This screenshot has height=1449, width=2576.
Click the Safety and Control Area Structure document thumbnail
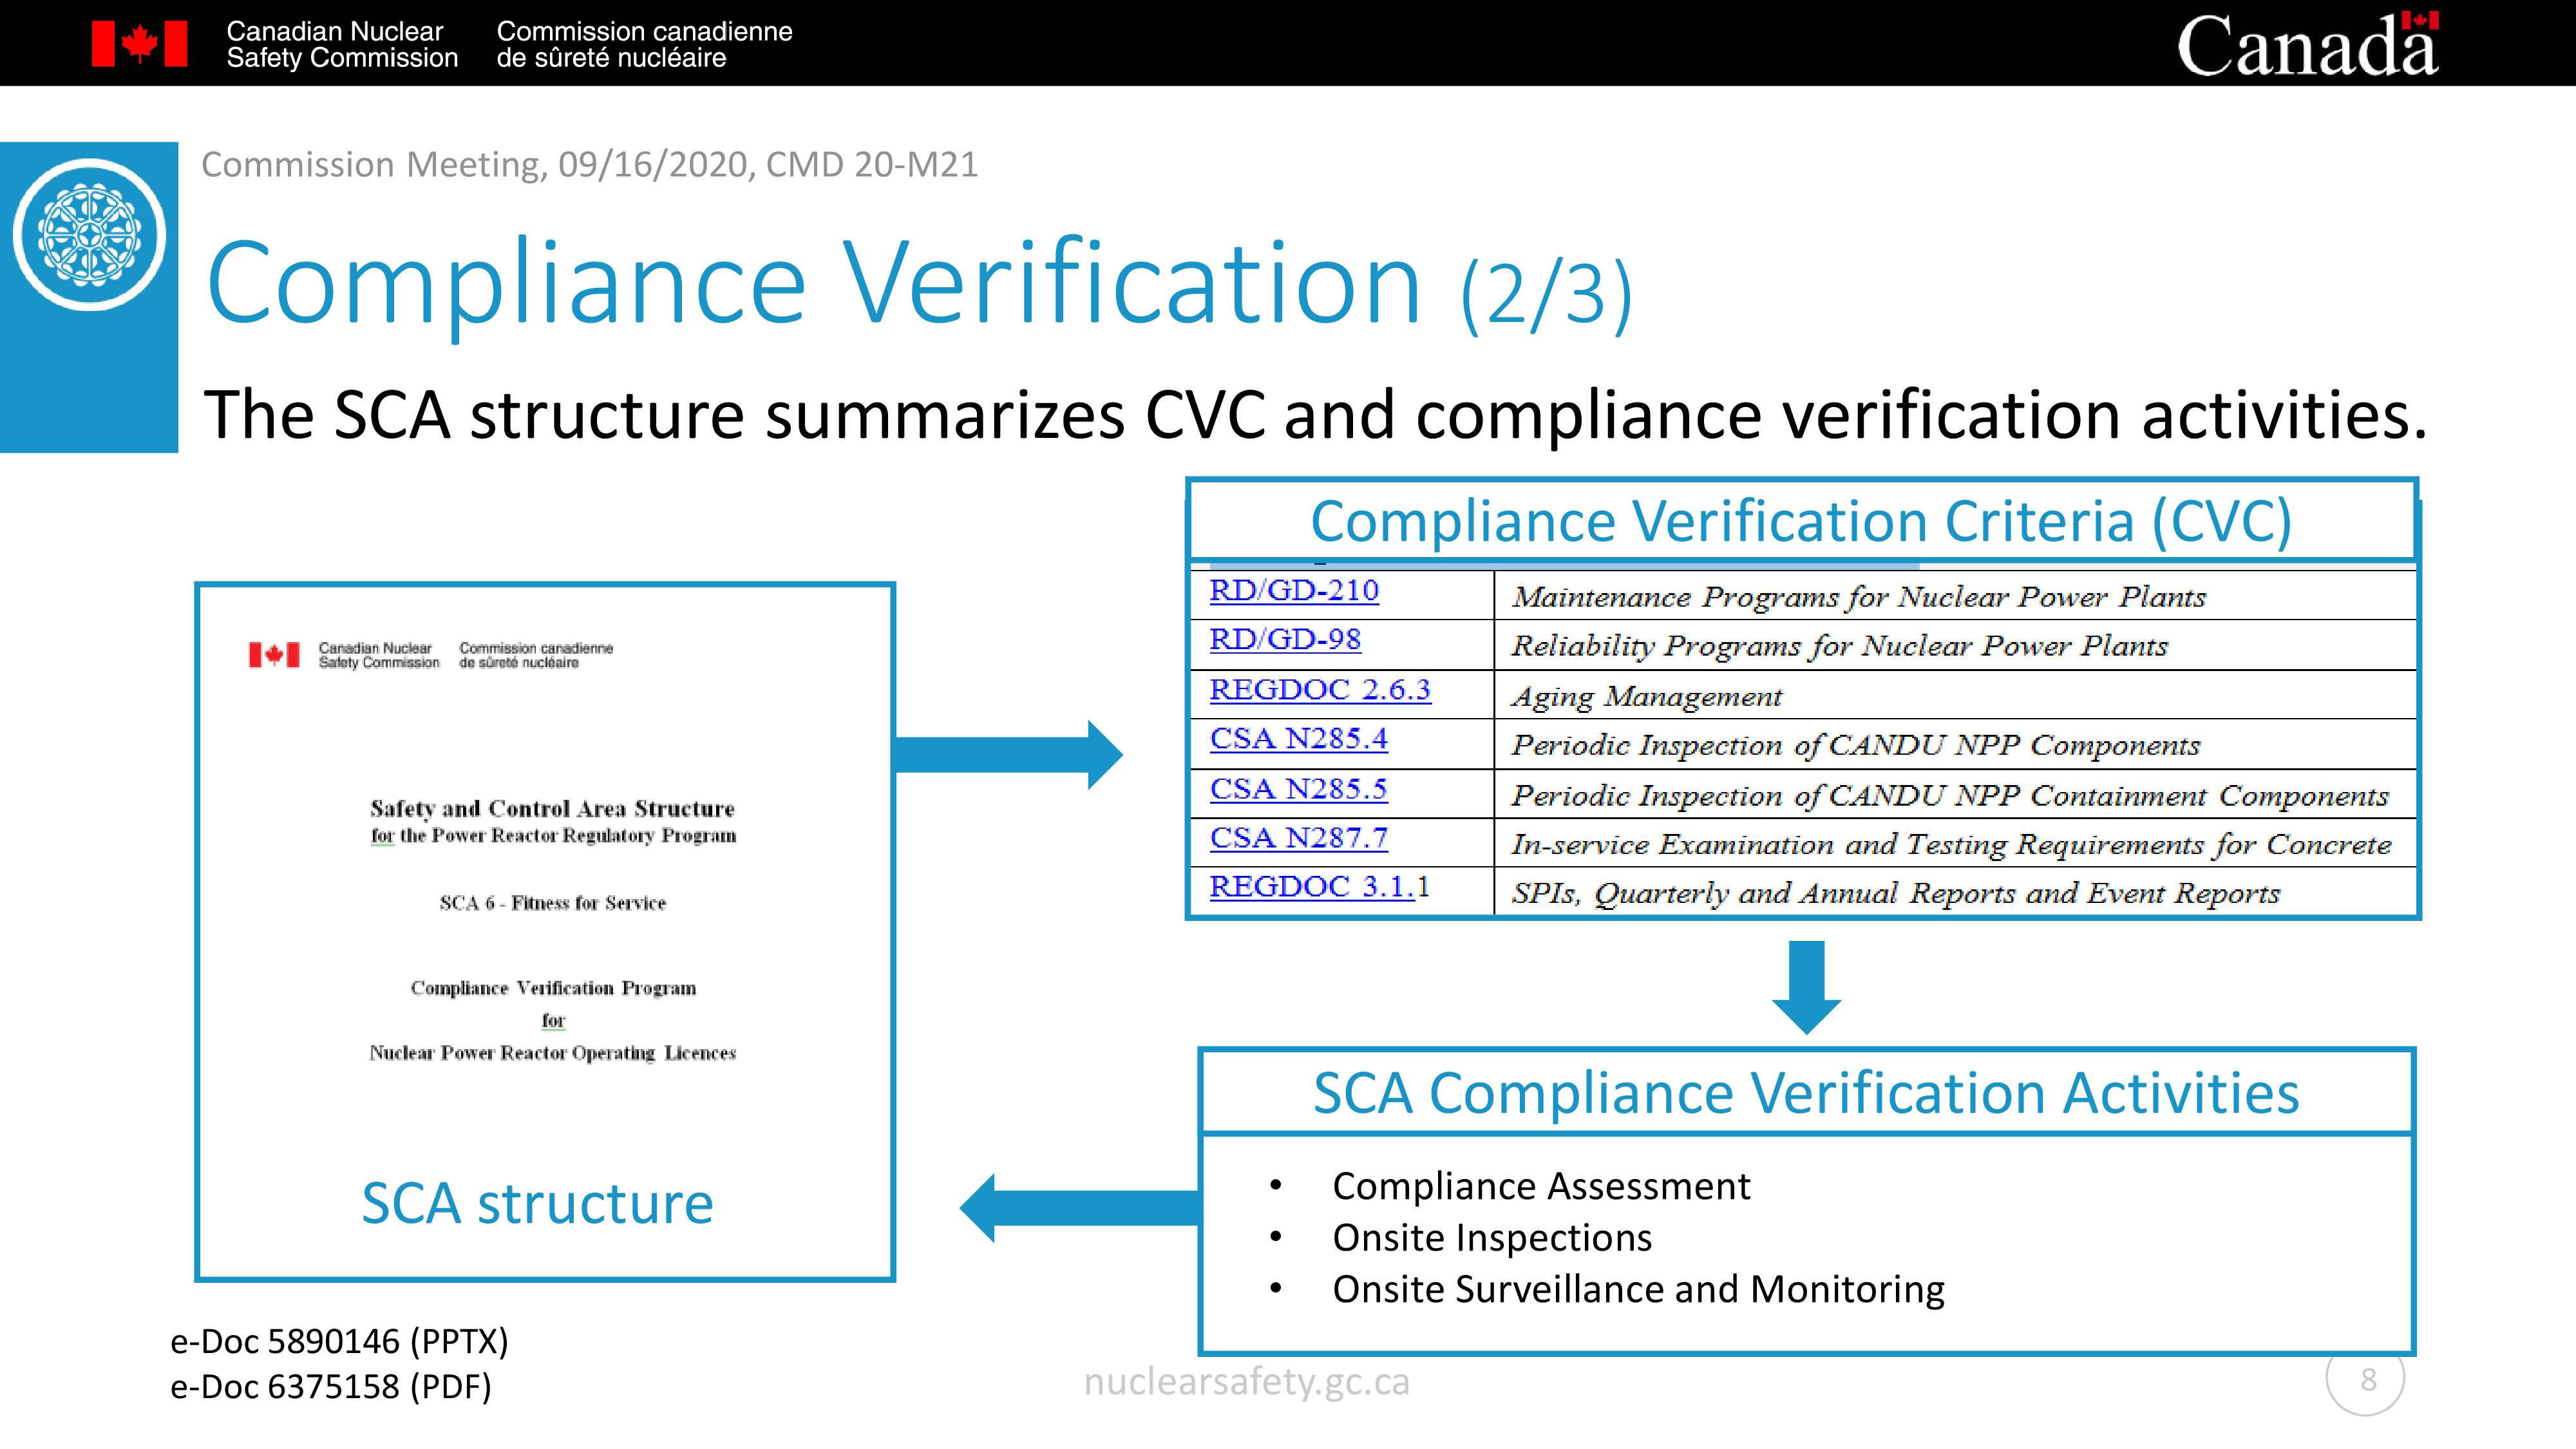click(545, 931)
